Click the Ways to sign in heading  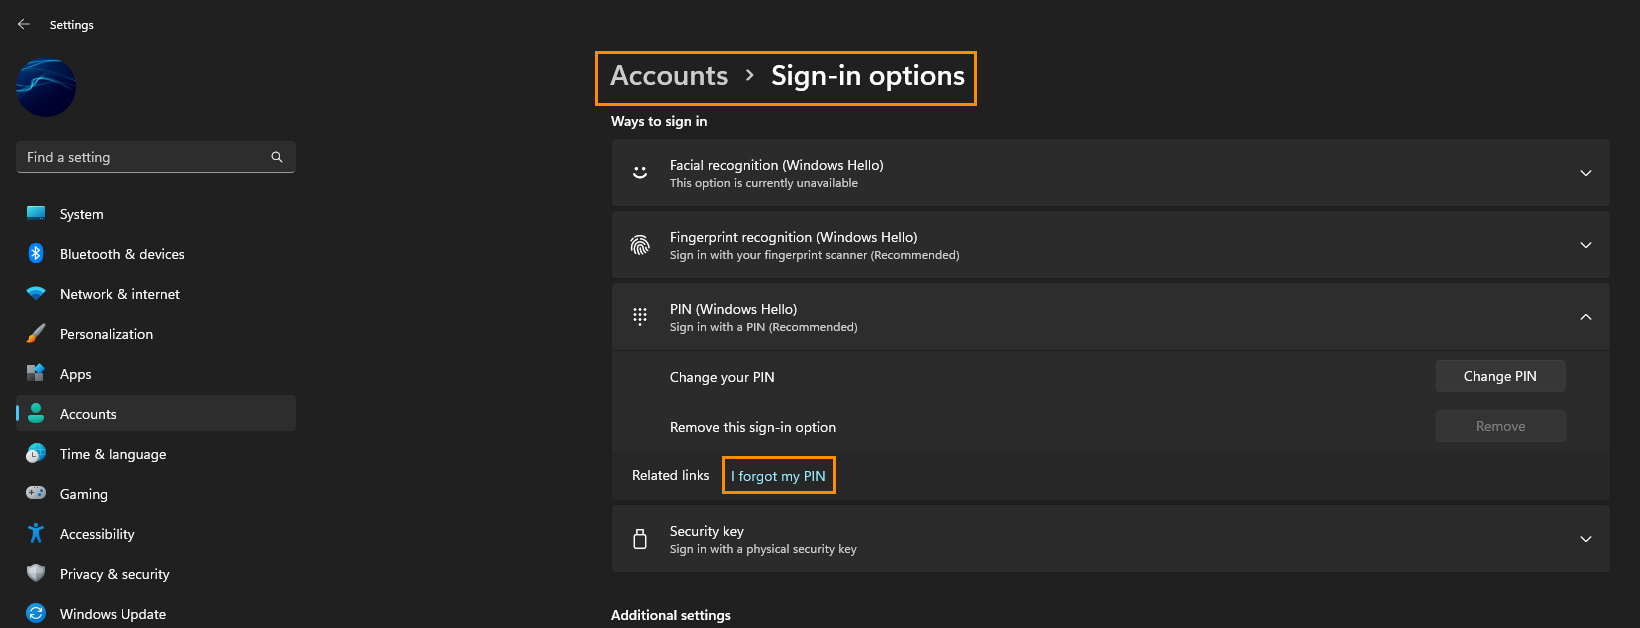[659, 121]
